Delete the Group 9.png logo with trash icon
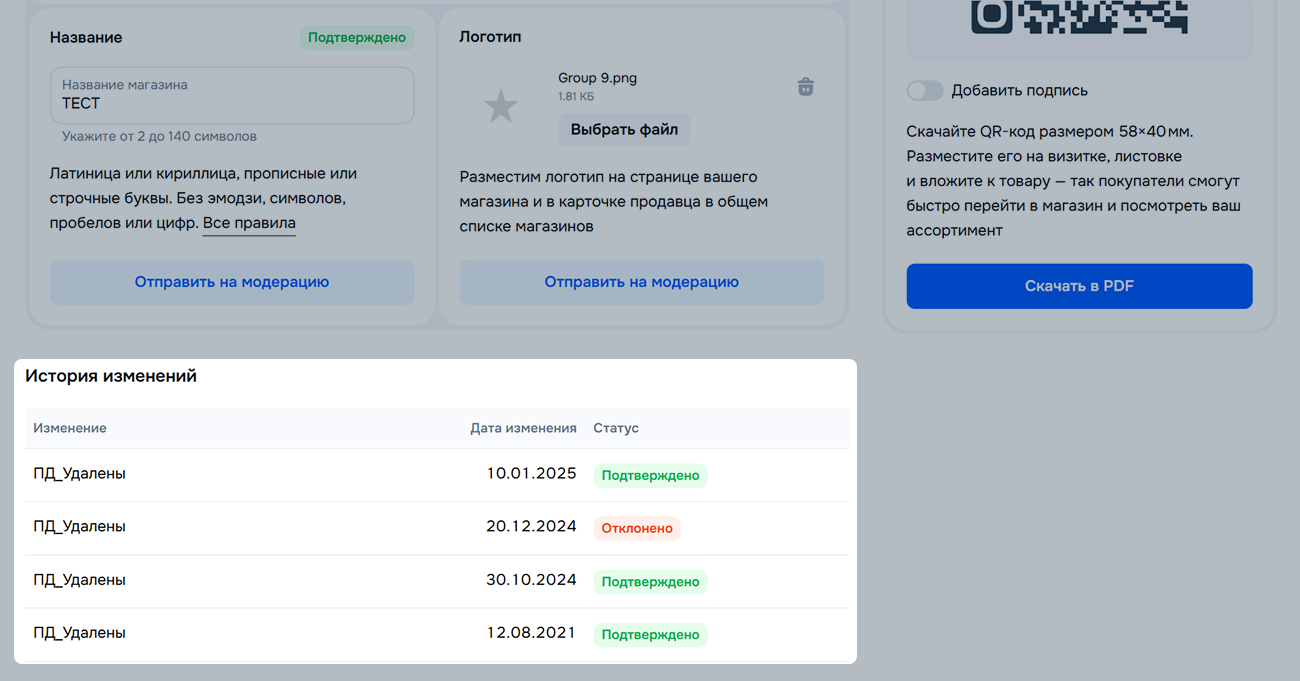Viewport: 1300px width, 681px height. (805, 87)
